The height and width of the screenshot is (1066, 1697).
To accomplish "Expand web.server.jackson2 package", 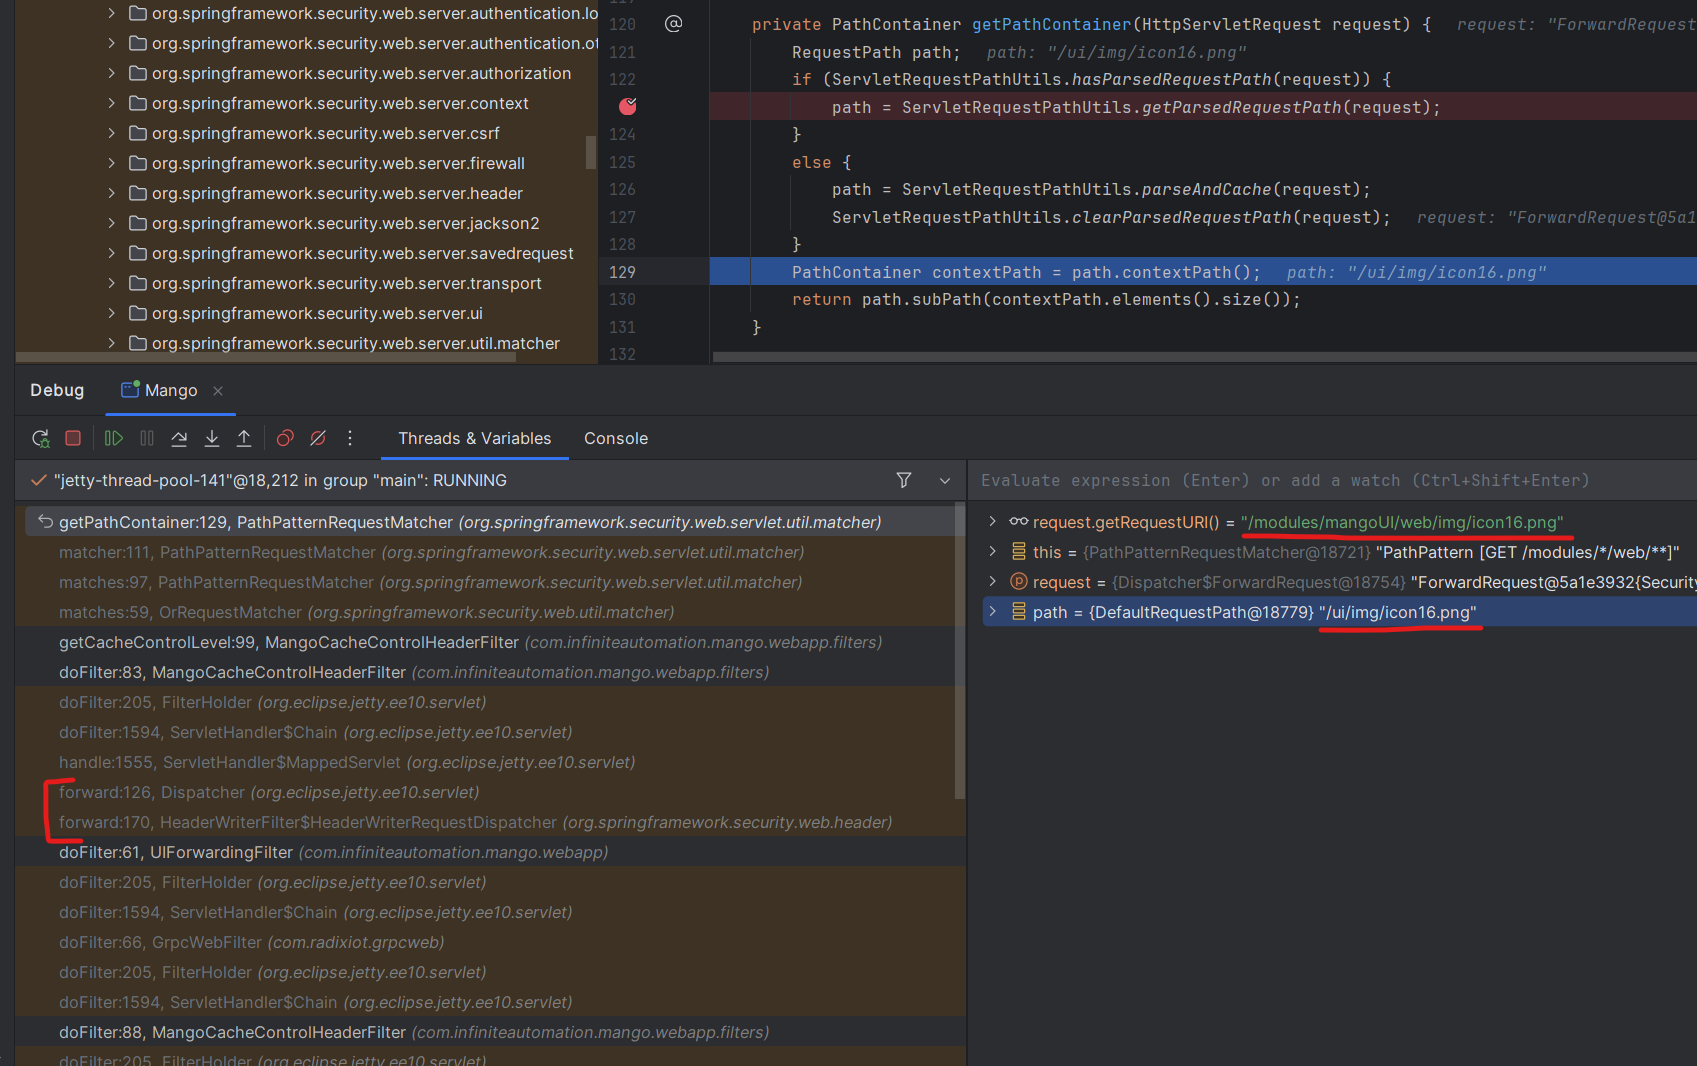I will [111, 223].
